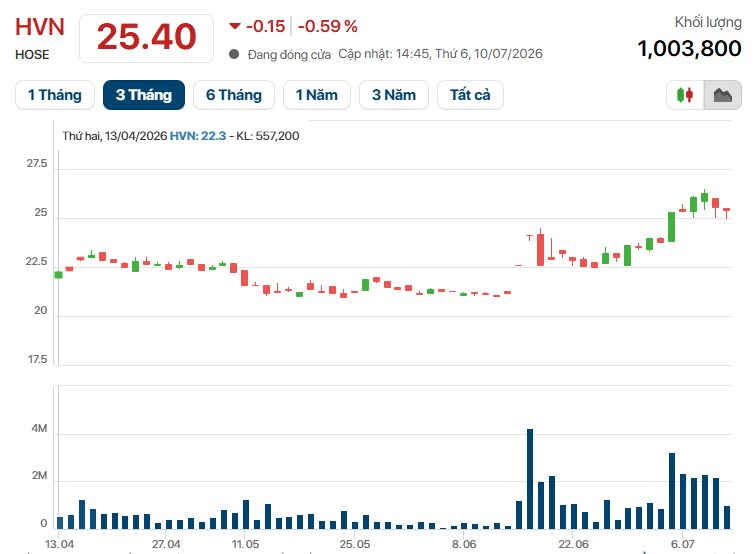Click the first green candle at 13.04

59,275
